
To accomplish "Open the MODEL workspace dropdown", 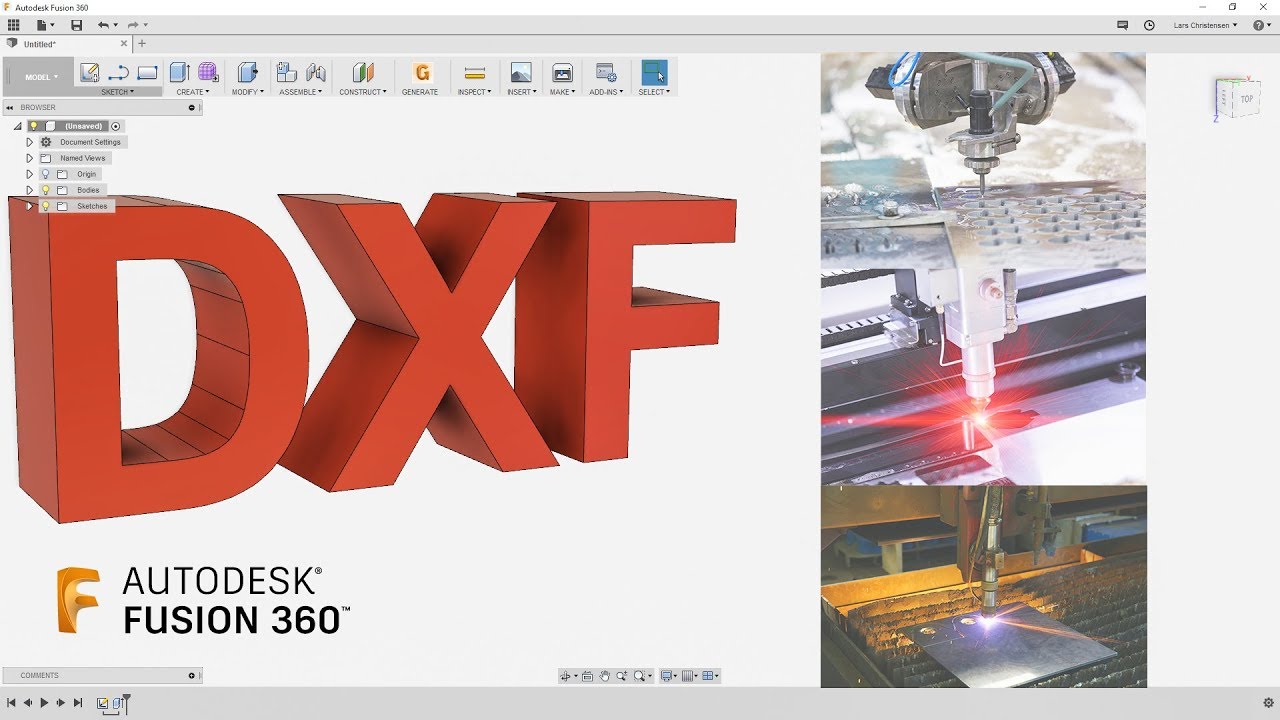I will coord(41,77).
